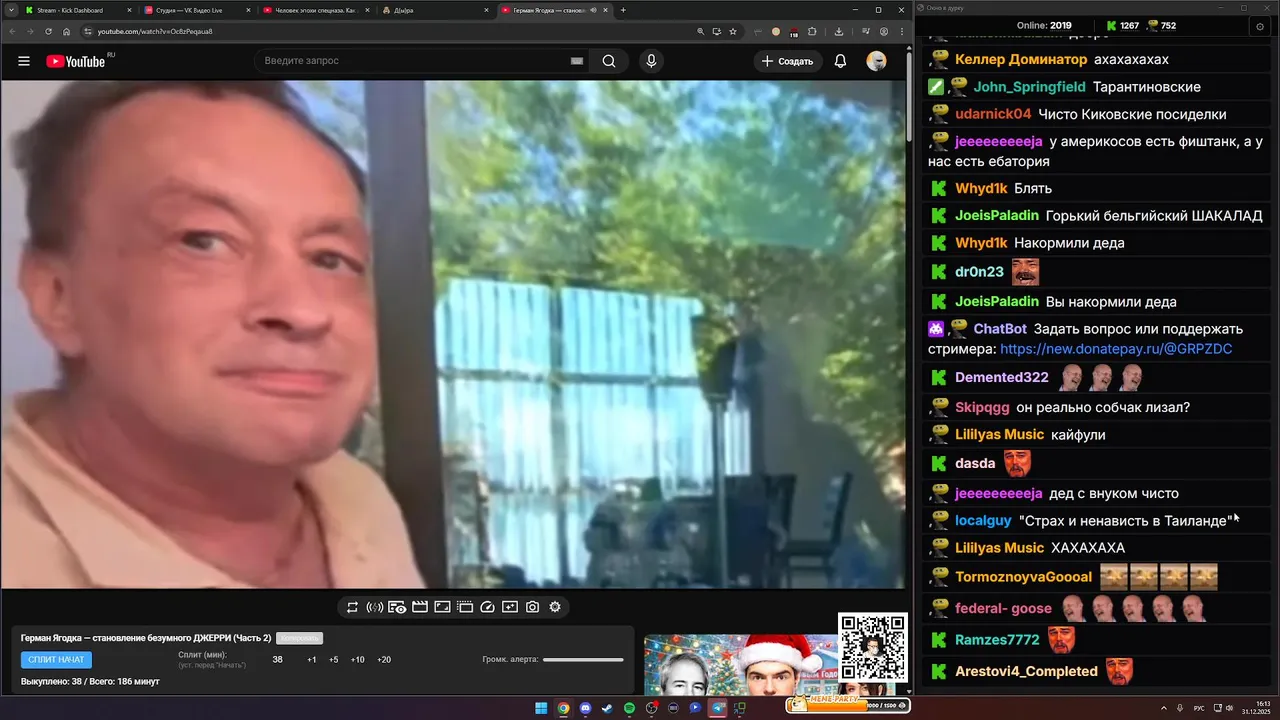This screenshot has height=720, width=1280.
Task: Switch to Студия — VK Видео Live tab
Action: 195,10
